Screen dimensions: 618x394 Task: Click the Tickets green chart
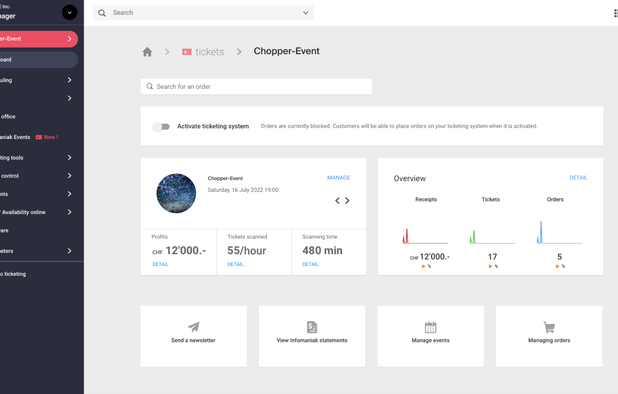pos(492,236)
